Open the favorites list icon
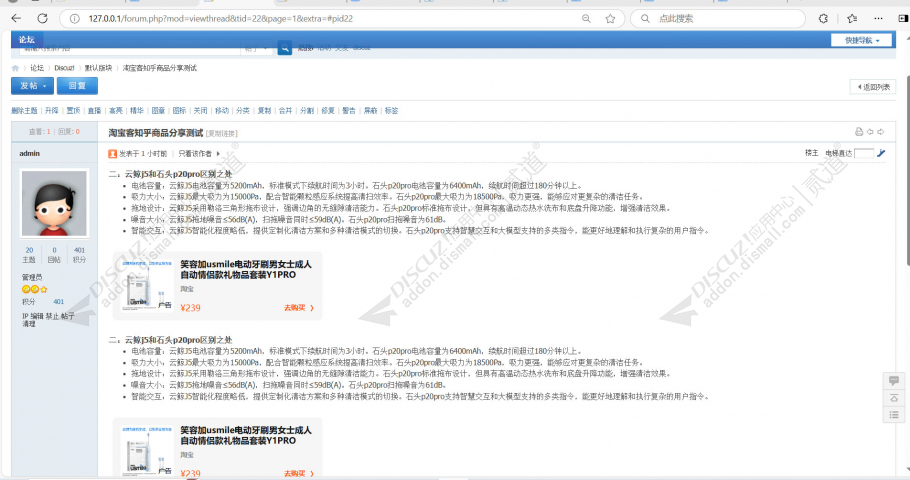This screenshot has width=910, height=480. pyautogui.click(x=851, y=19)
